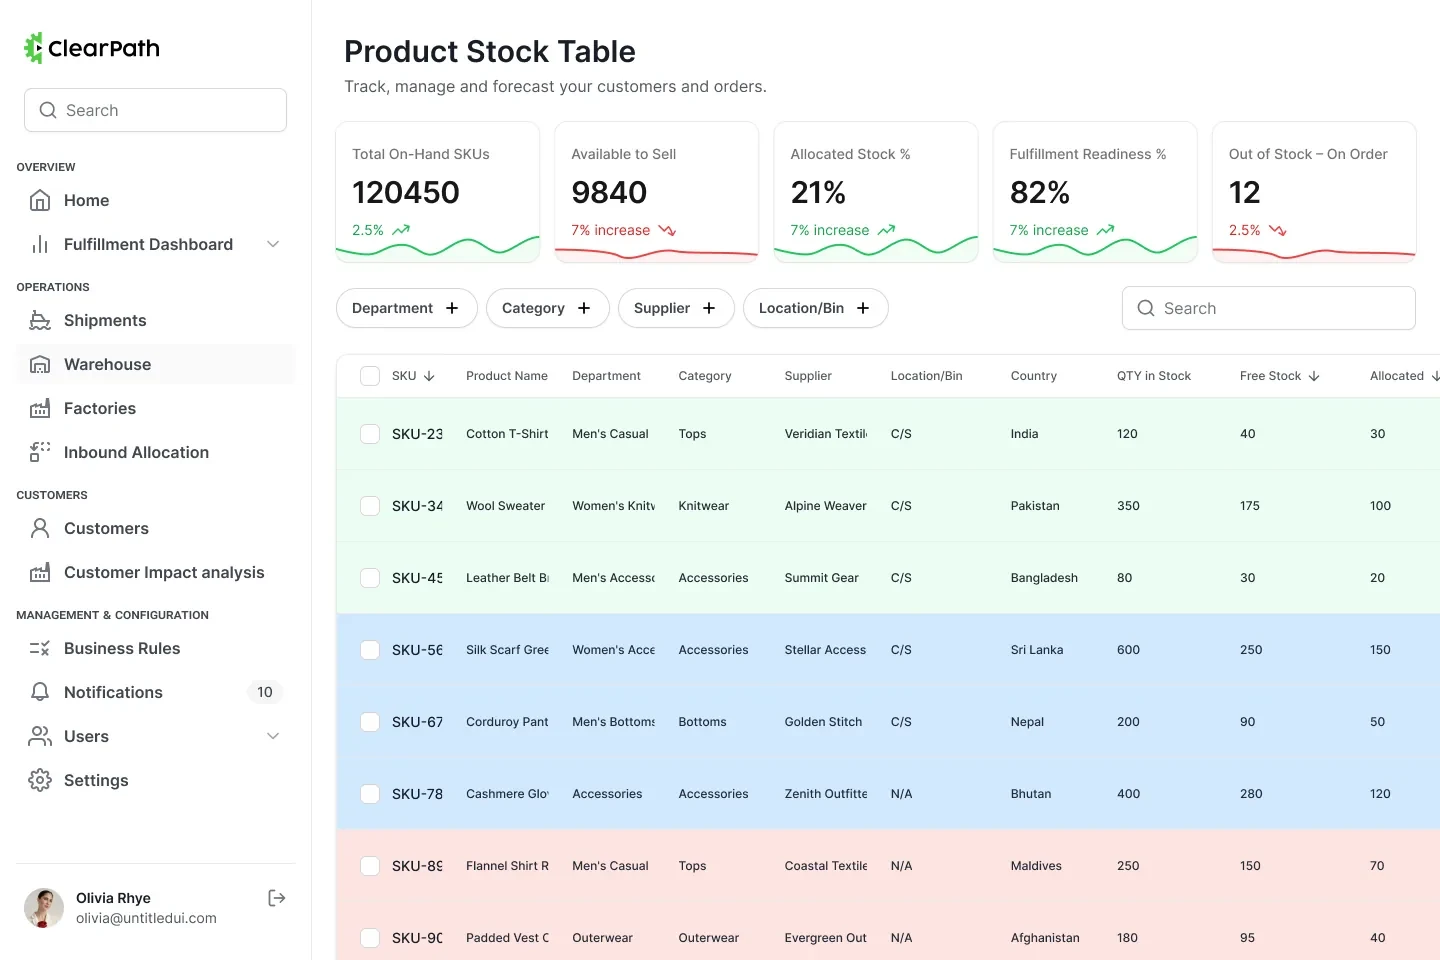Click the Factories icon in sidebar
This screenshot has height=960, width=1440.
click(x=40, y=408)
